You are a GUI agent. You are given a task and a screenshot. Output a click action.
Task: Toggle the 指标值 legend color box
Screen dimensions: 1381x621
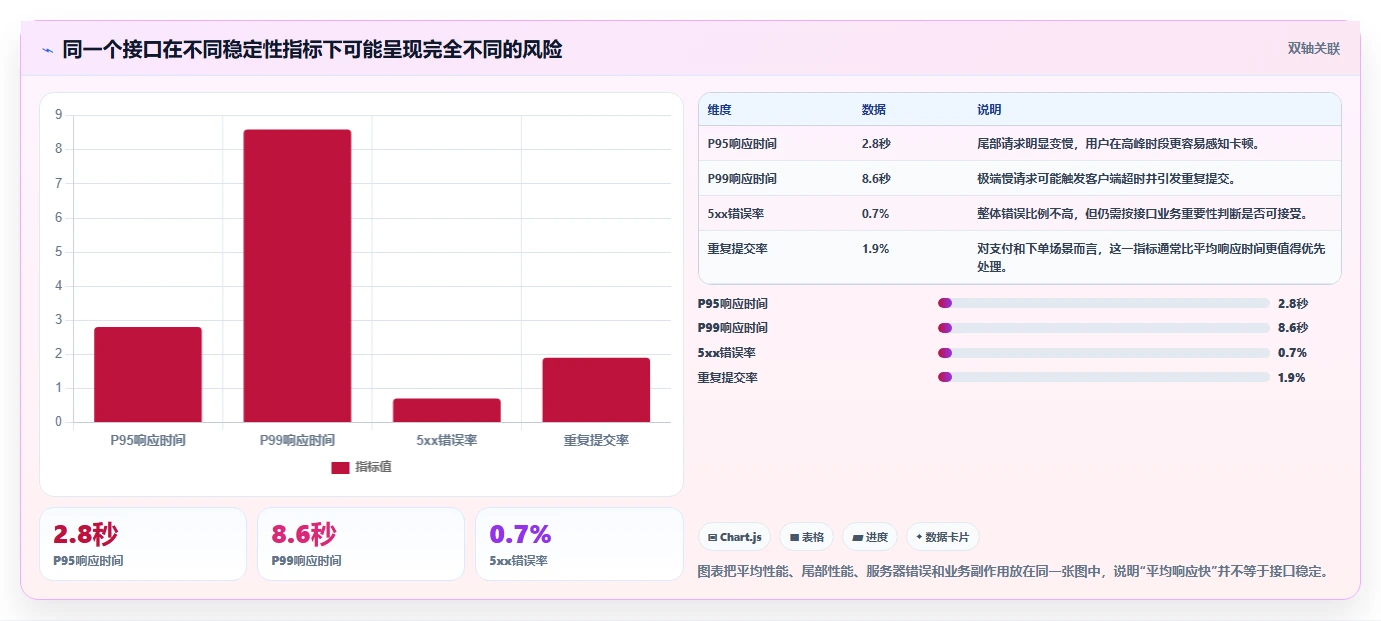click(x=340, y=467)
